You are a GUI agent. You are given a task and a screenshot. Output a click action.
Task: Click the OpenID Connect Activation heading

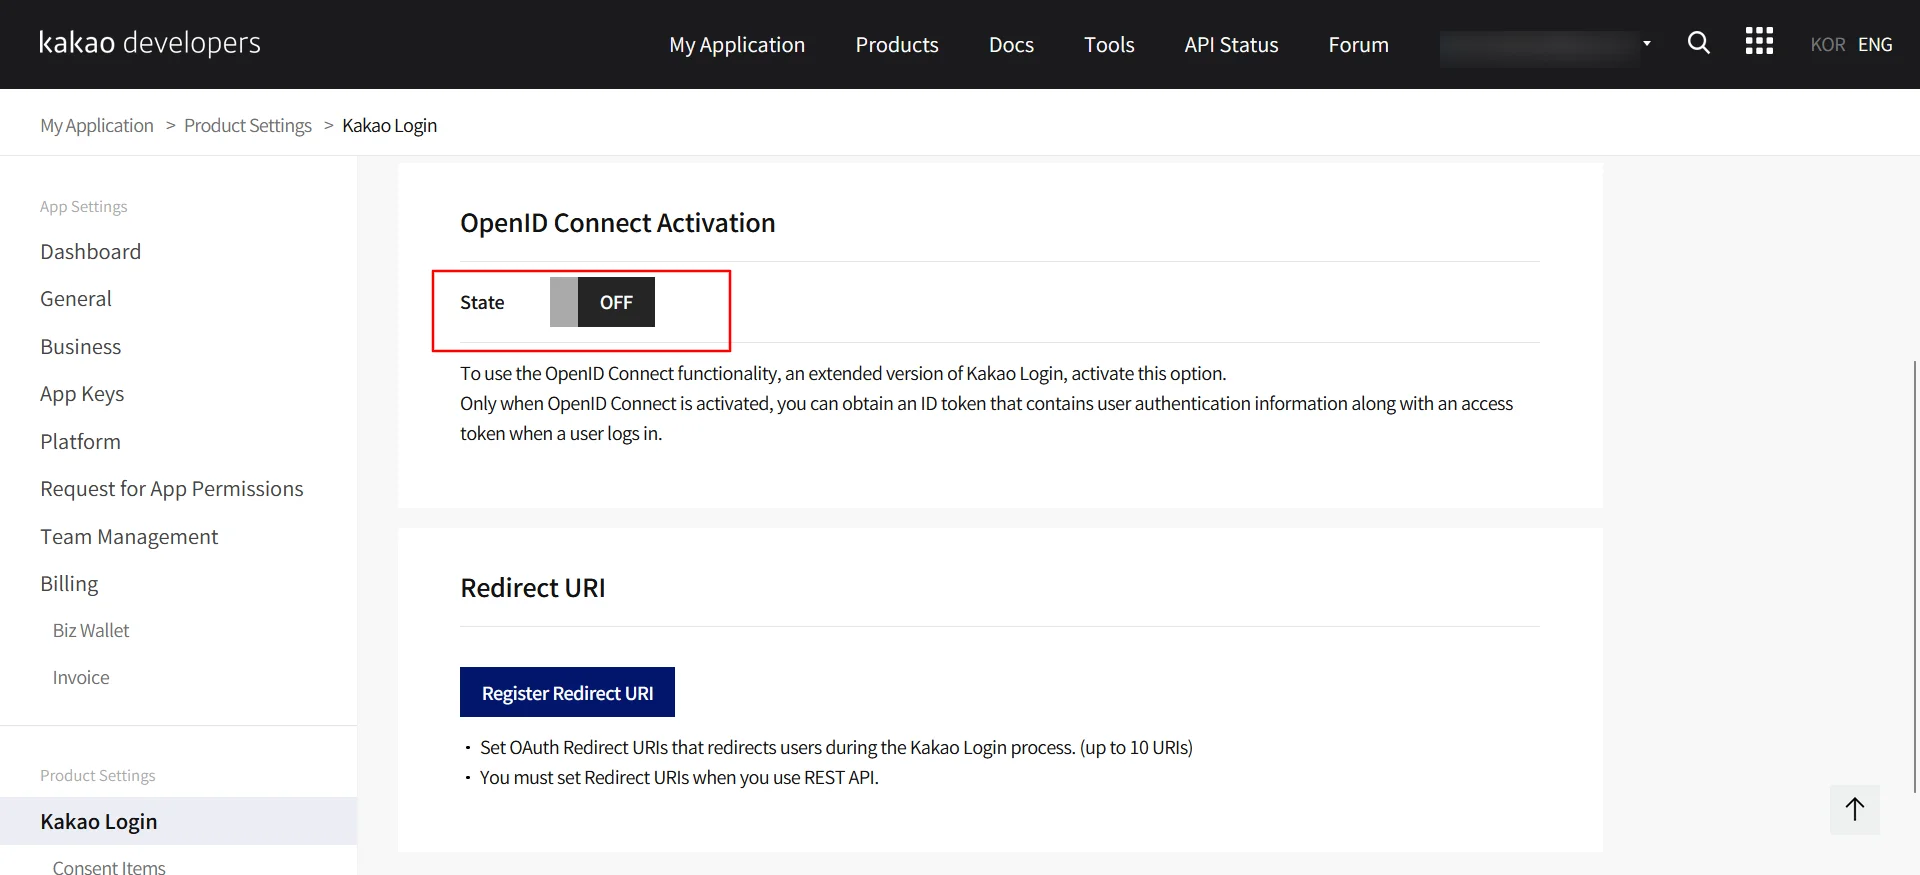[x=617, y=223]
